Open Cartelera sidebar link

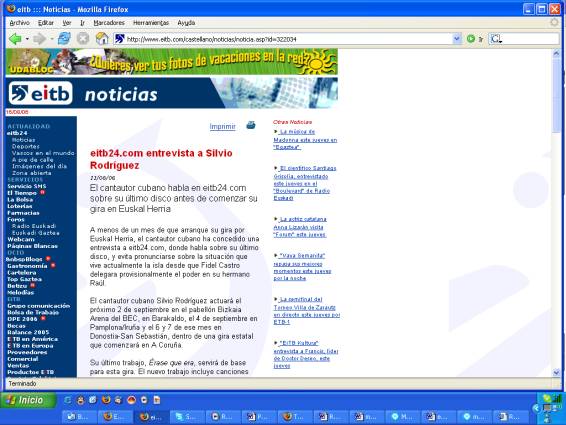(22, 273)
